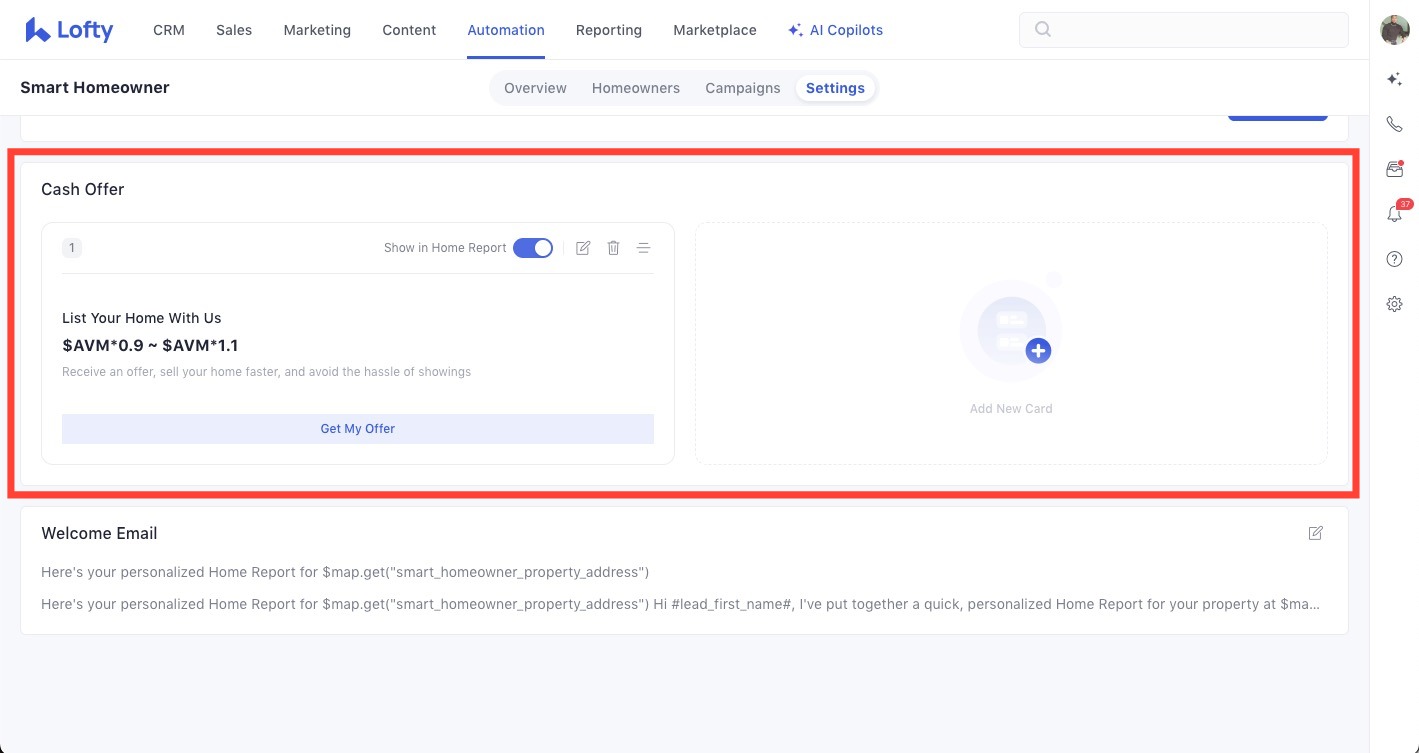Open notifications bell icon
Screen dimensions: 1419x753
pyautogui.click(x=1394, y=214)
